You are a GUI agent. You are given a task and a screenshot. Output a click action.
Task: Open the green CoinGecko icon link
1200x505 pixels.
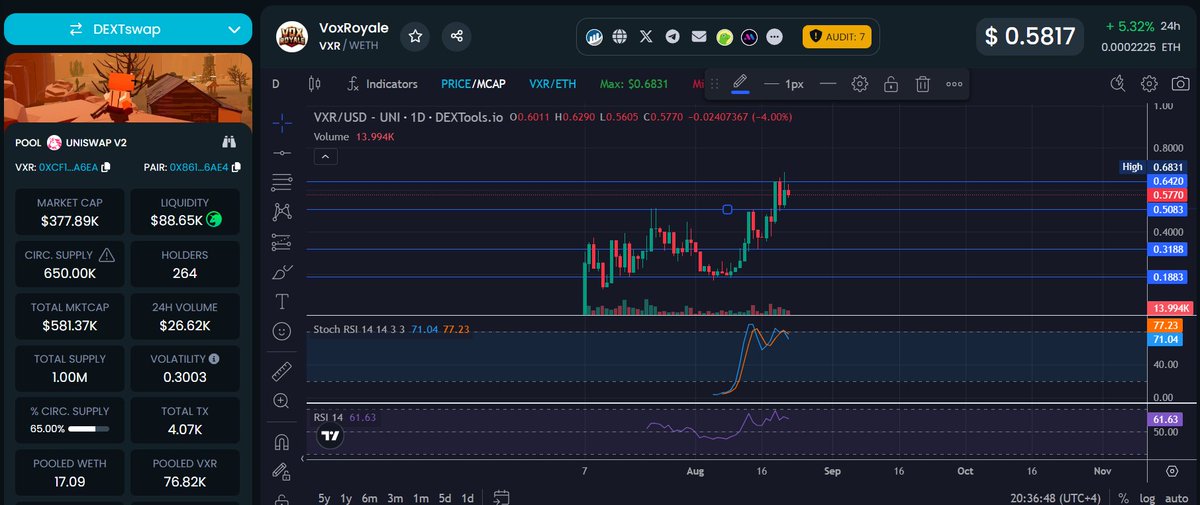pos(724,37)
